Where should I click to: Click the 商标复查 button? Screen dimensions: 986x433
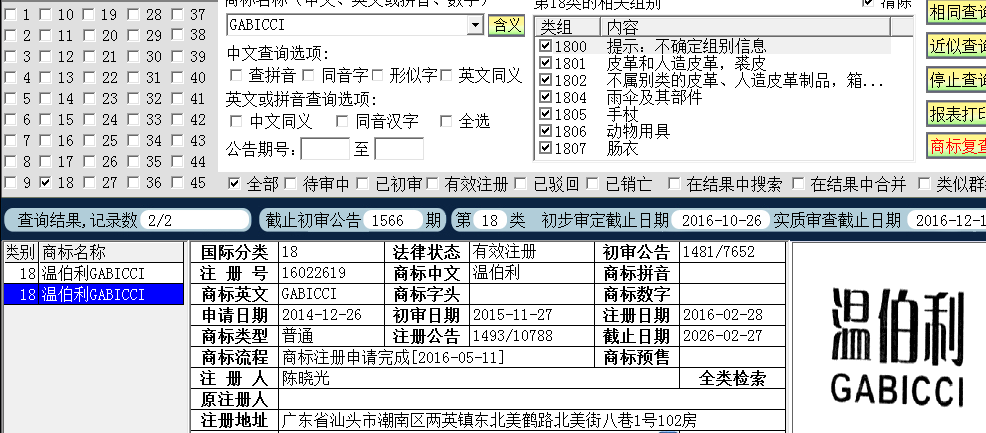956,145
